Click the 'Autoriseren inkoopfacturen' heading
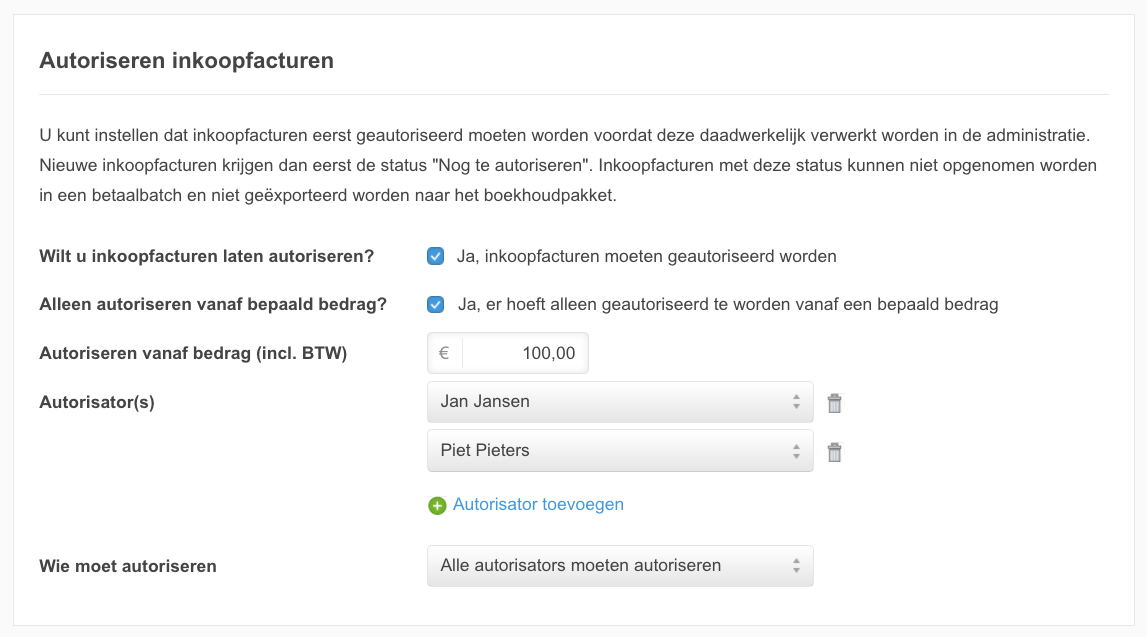Viewport: 1147px width, 637px height. 186,61
